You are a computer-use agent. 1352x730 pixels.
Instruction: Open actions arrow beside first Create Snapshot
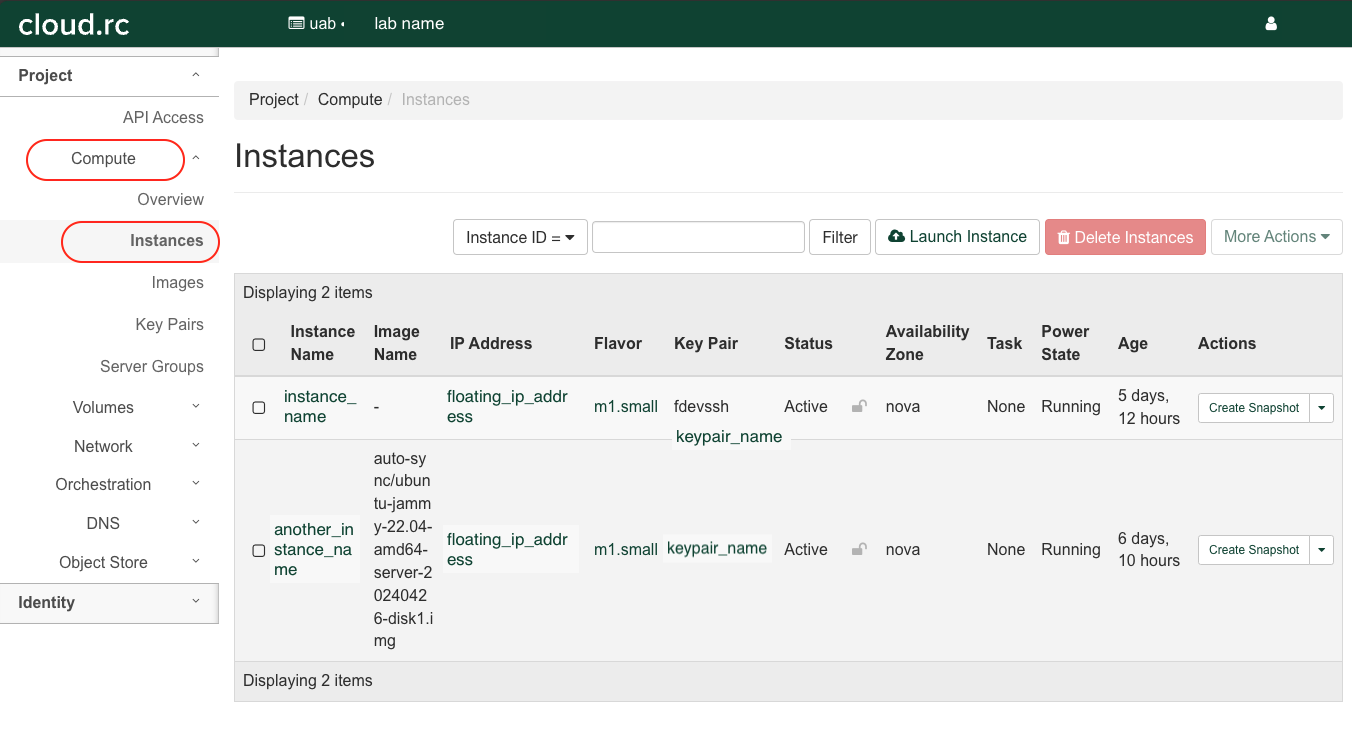click(x=1322, y=408)
